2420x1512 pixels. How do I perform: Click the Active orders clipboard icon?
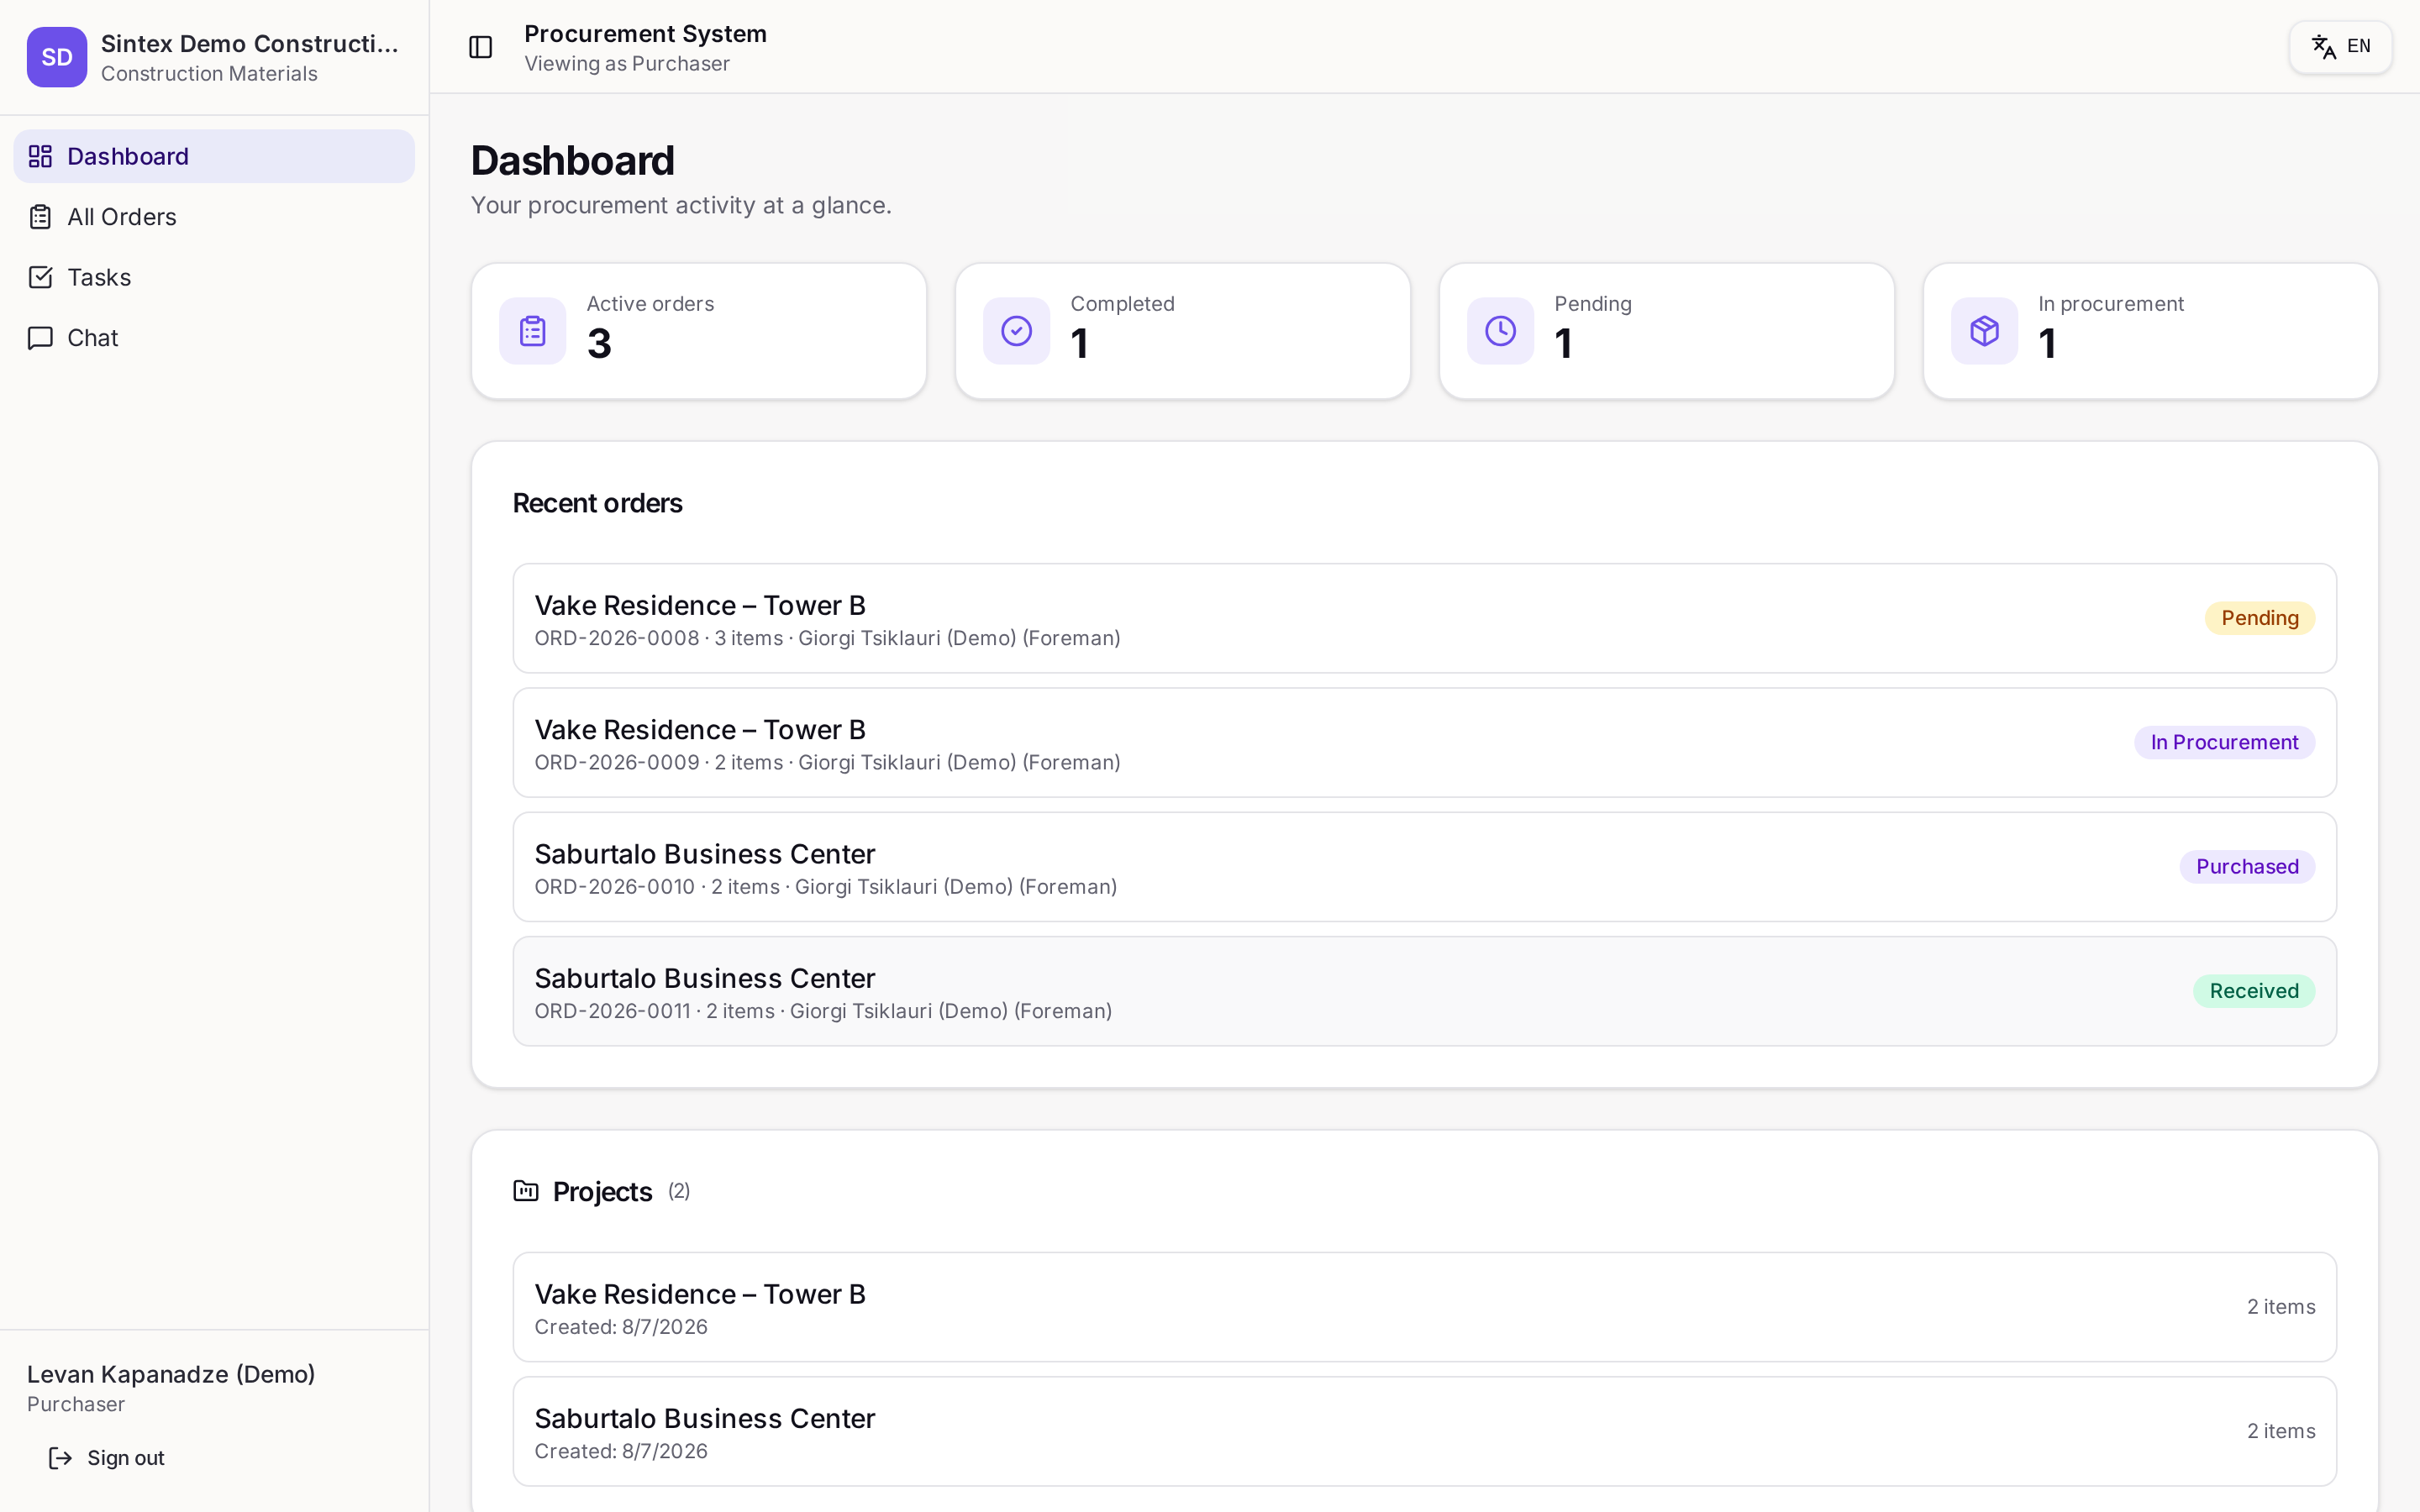pos(533,331)
